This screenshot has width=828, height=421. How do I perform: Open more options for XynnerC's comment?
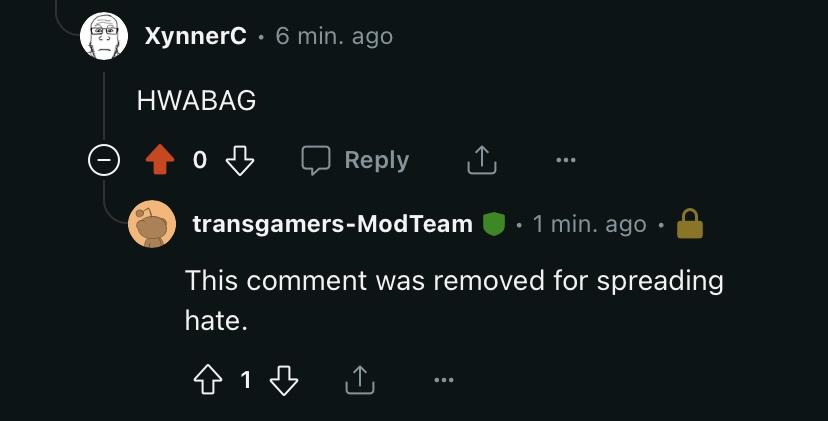pyautogui.click(x=566, y=160)
